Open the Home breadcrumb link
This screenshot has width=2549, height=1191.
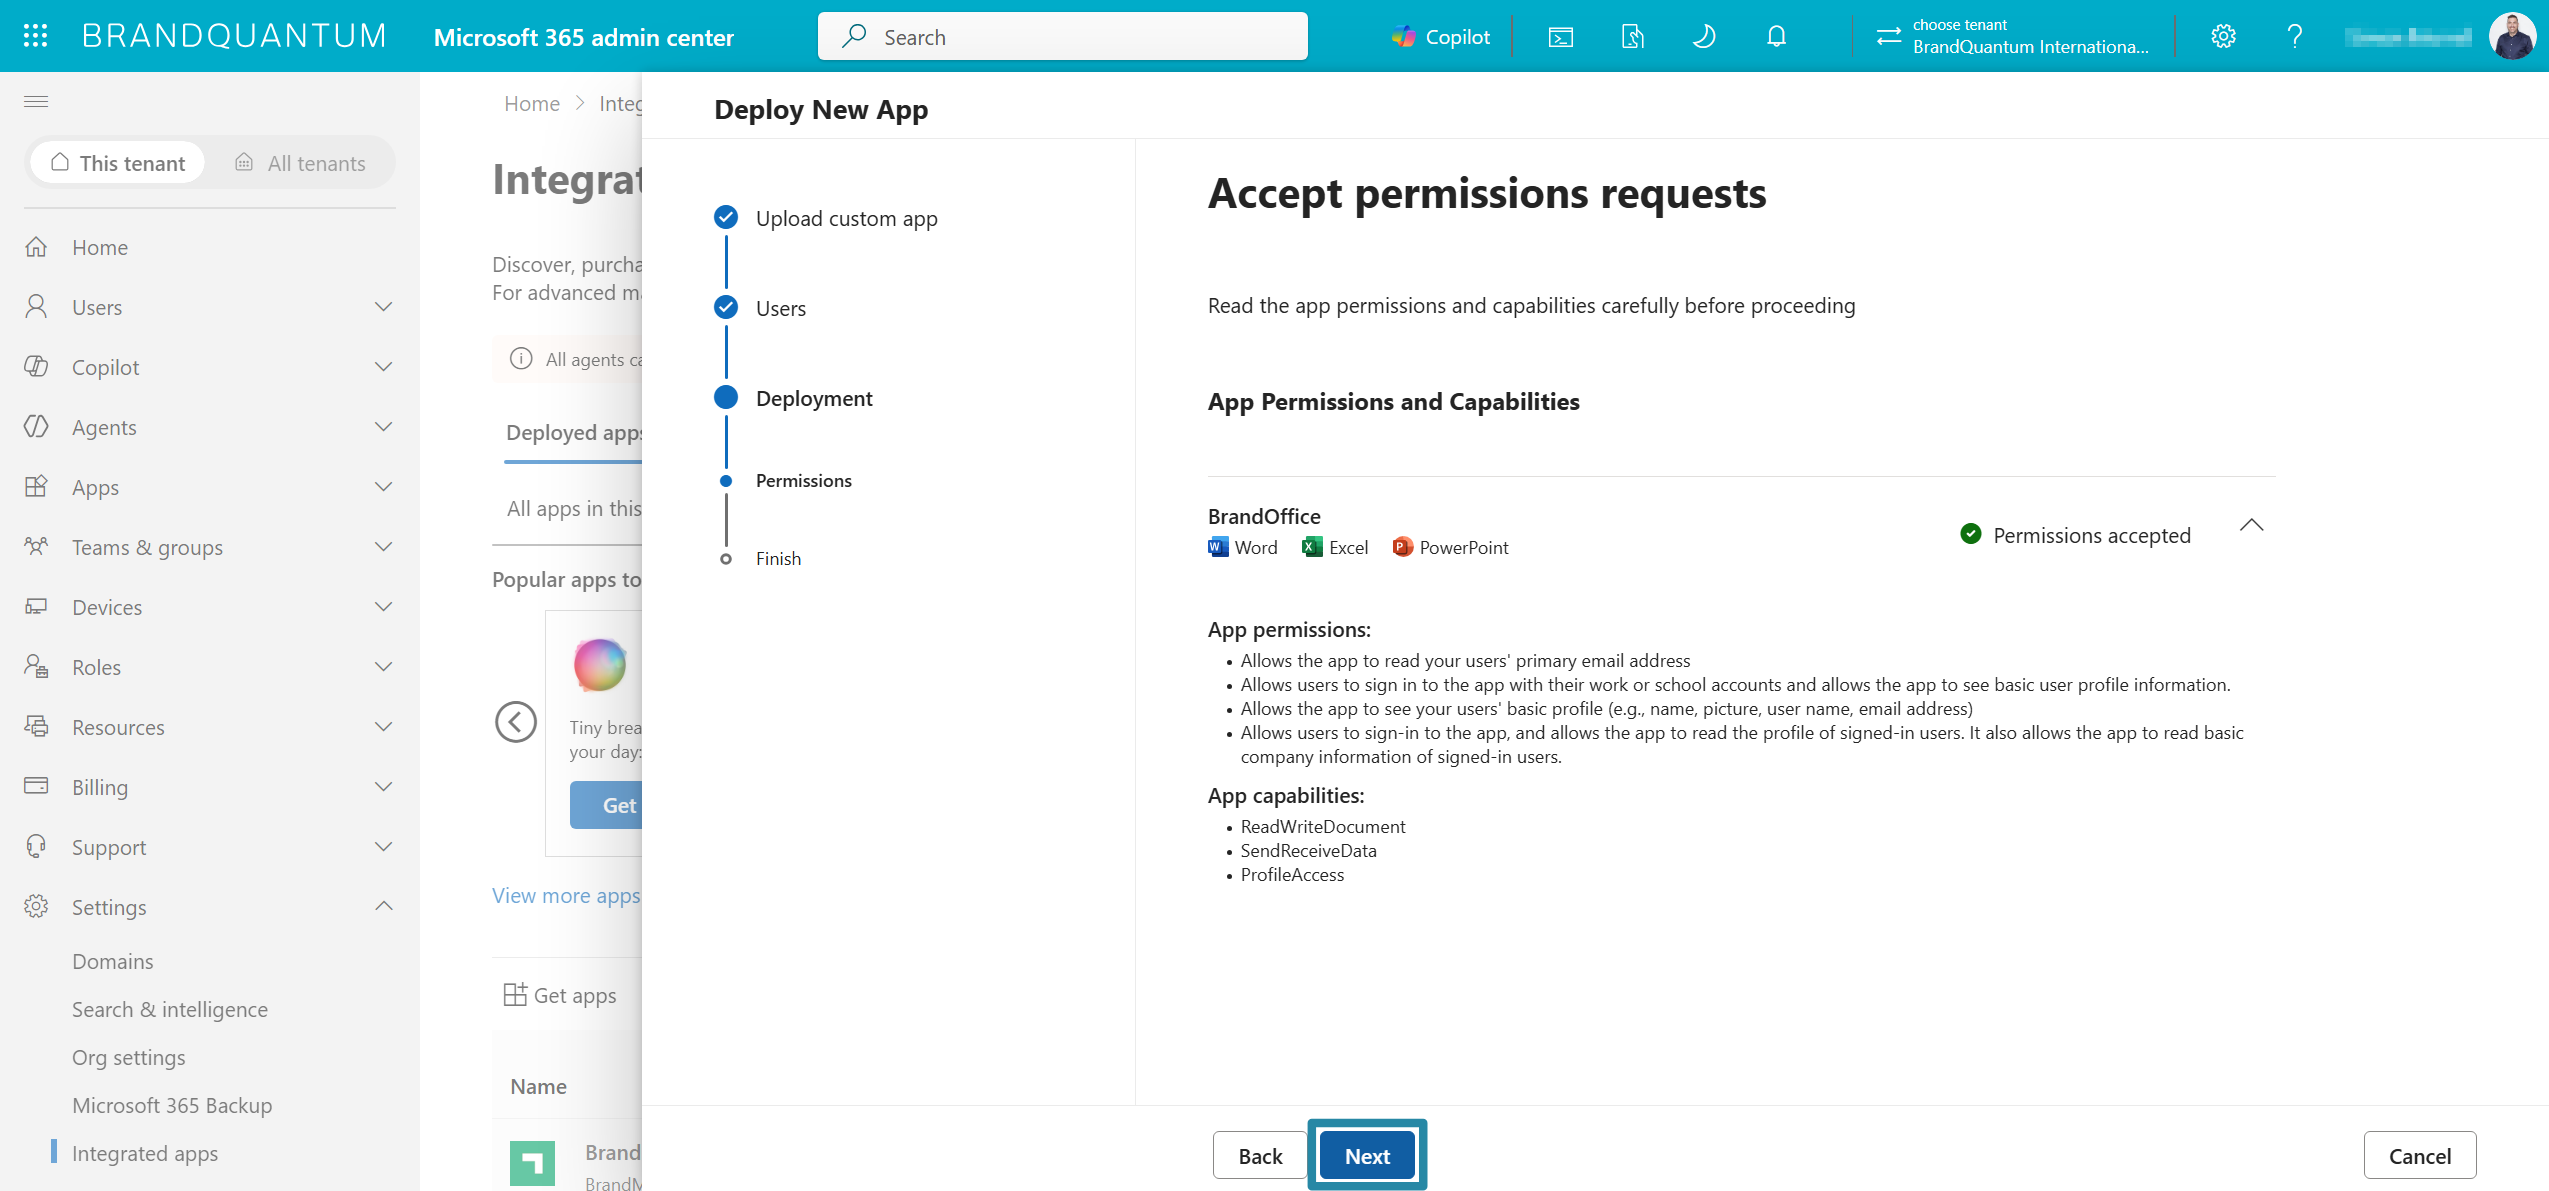pyautogui.click(x=532, y=103)
